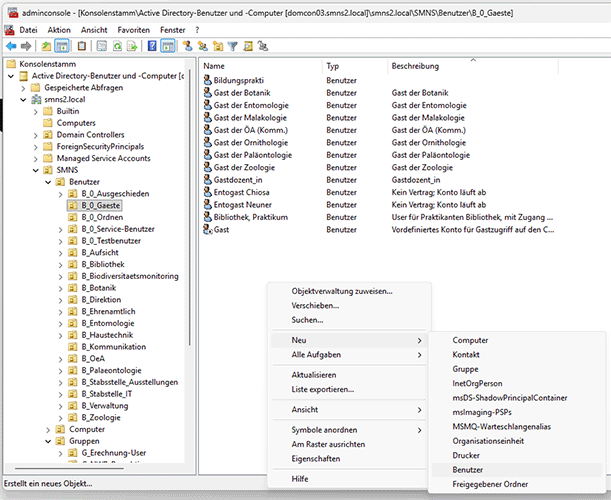This screenshot has width=611, height=500.
Task: Sort list by the Typ column header
Action: (333, 65)
